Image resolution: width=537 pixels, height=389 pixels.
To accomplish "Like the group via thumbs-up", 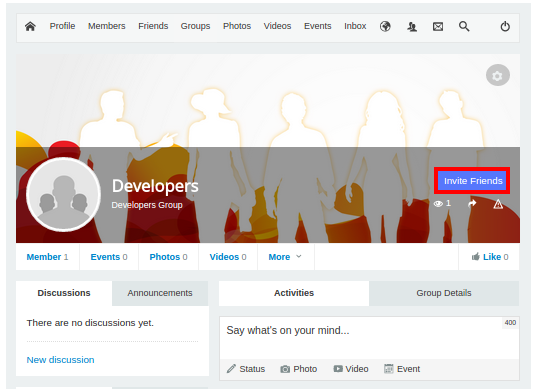I will 490,257.
